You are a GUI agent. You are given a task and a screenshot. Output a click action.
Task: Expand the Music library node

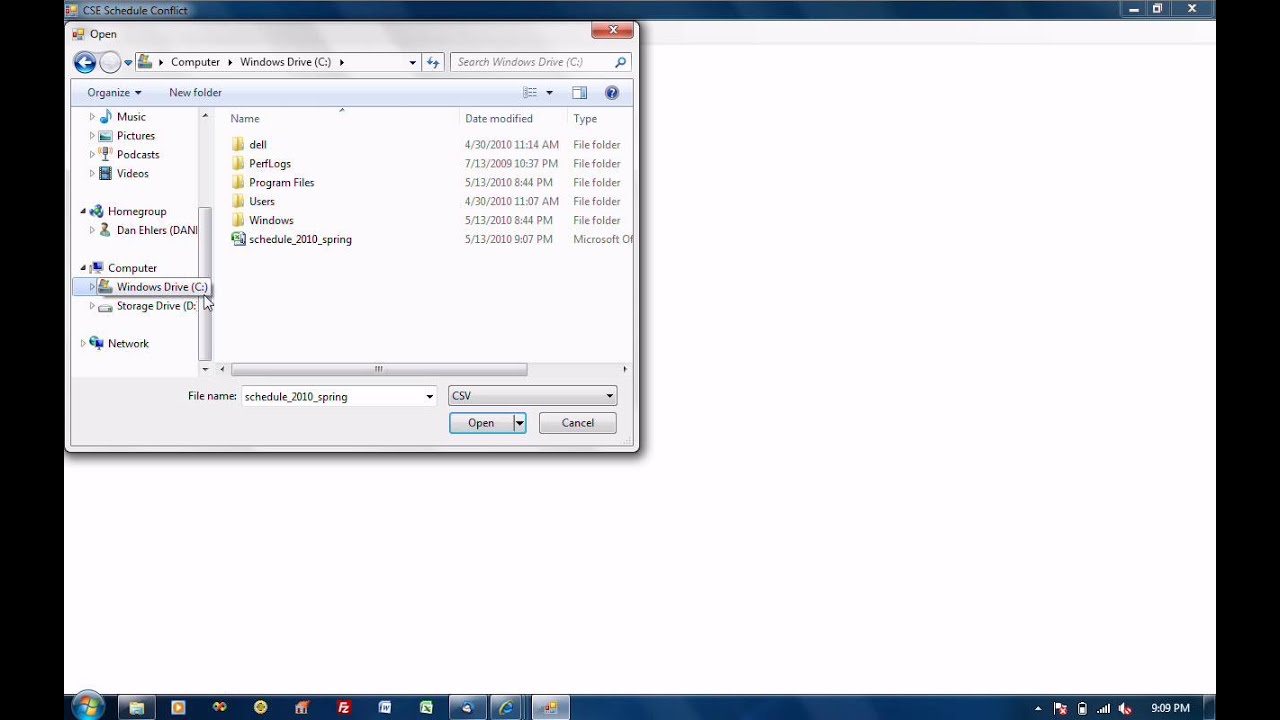tap(92, 117)
